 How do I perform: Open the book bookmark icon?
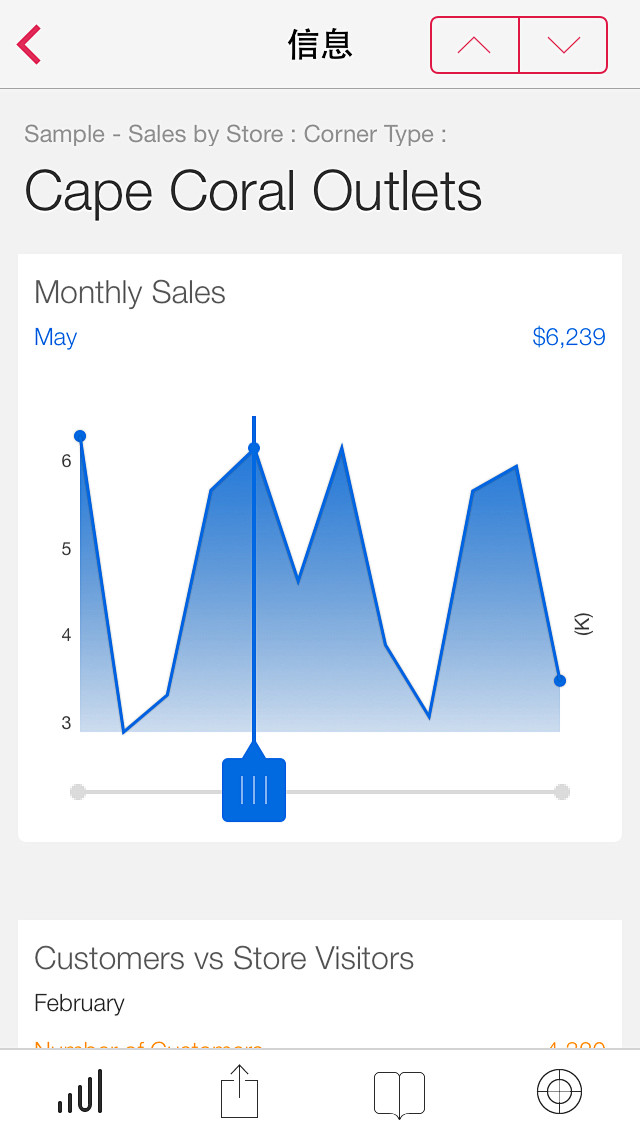(x=399, y=1094)
